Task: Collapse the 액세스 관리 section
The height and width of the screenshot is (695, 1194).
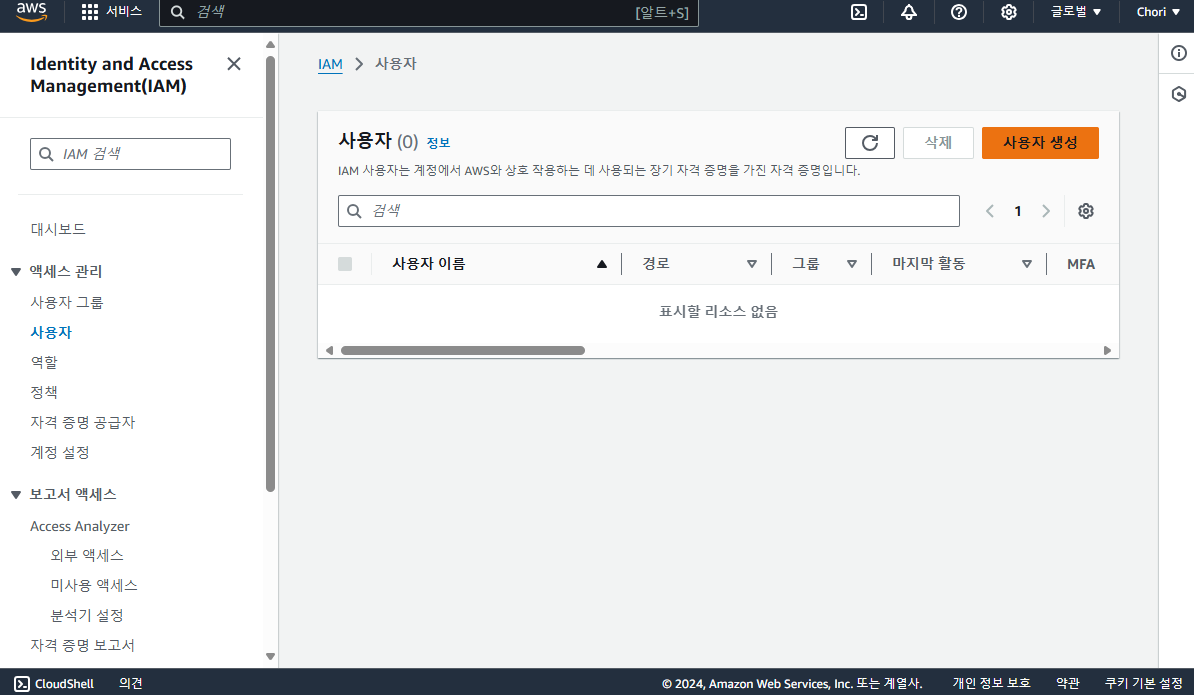Action: (15, 272)
